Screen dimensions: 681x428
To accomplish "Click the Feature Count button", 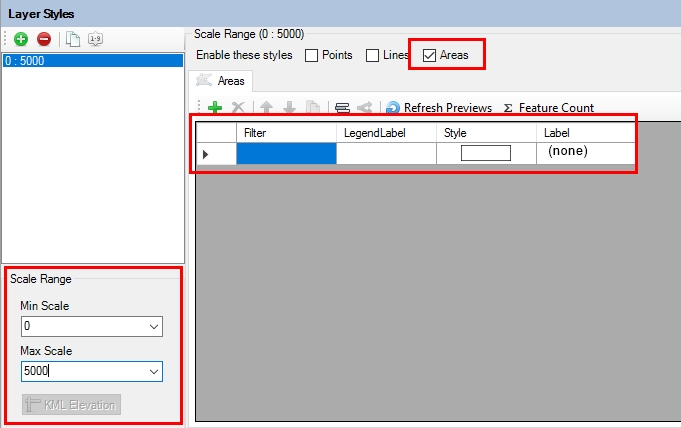I will (x=548, y=107).
